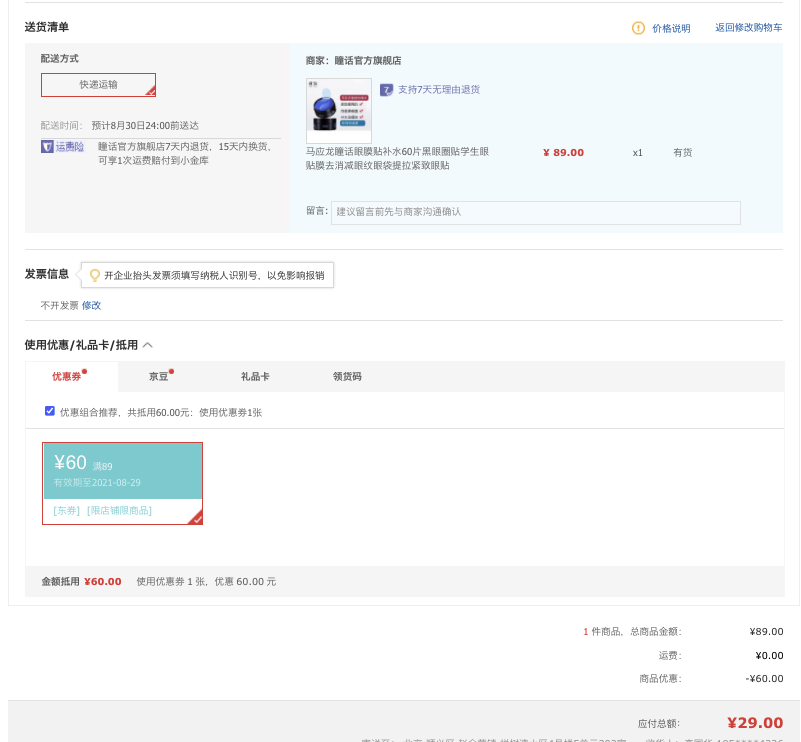Click 金额抵用 ¥60.00 amount

click(x=103, y=582)
